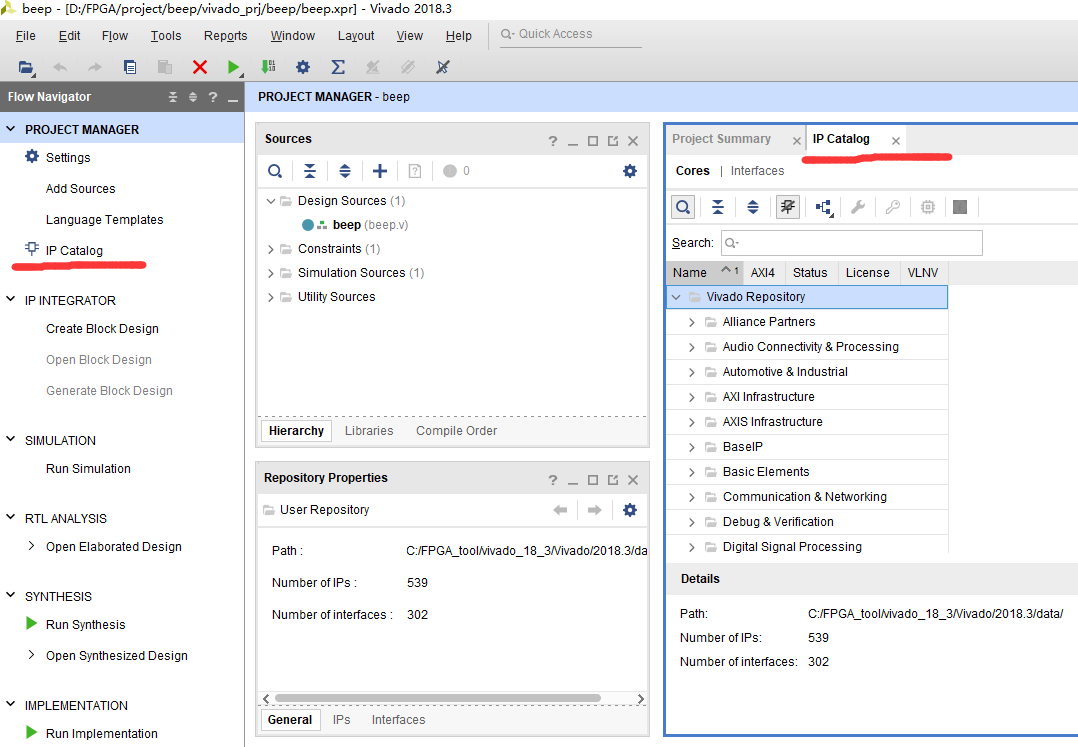Click the Sigma reports toolbar icon
The height and width of the screenshot is (747, 1078).
pyautogui.click(x=338, y=67)
